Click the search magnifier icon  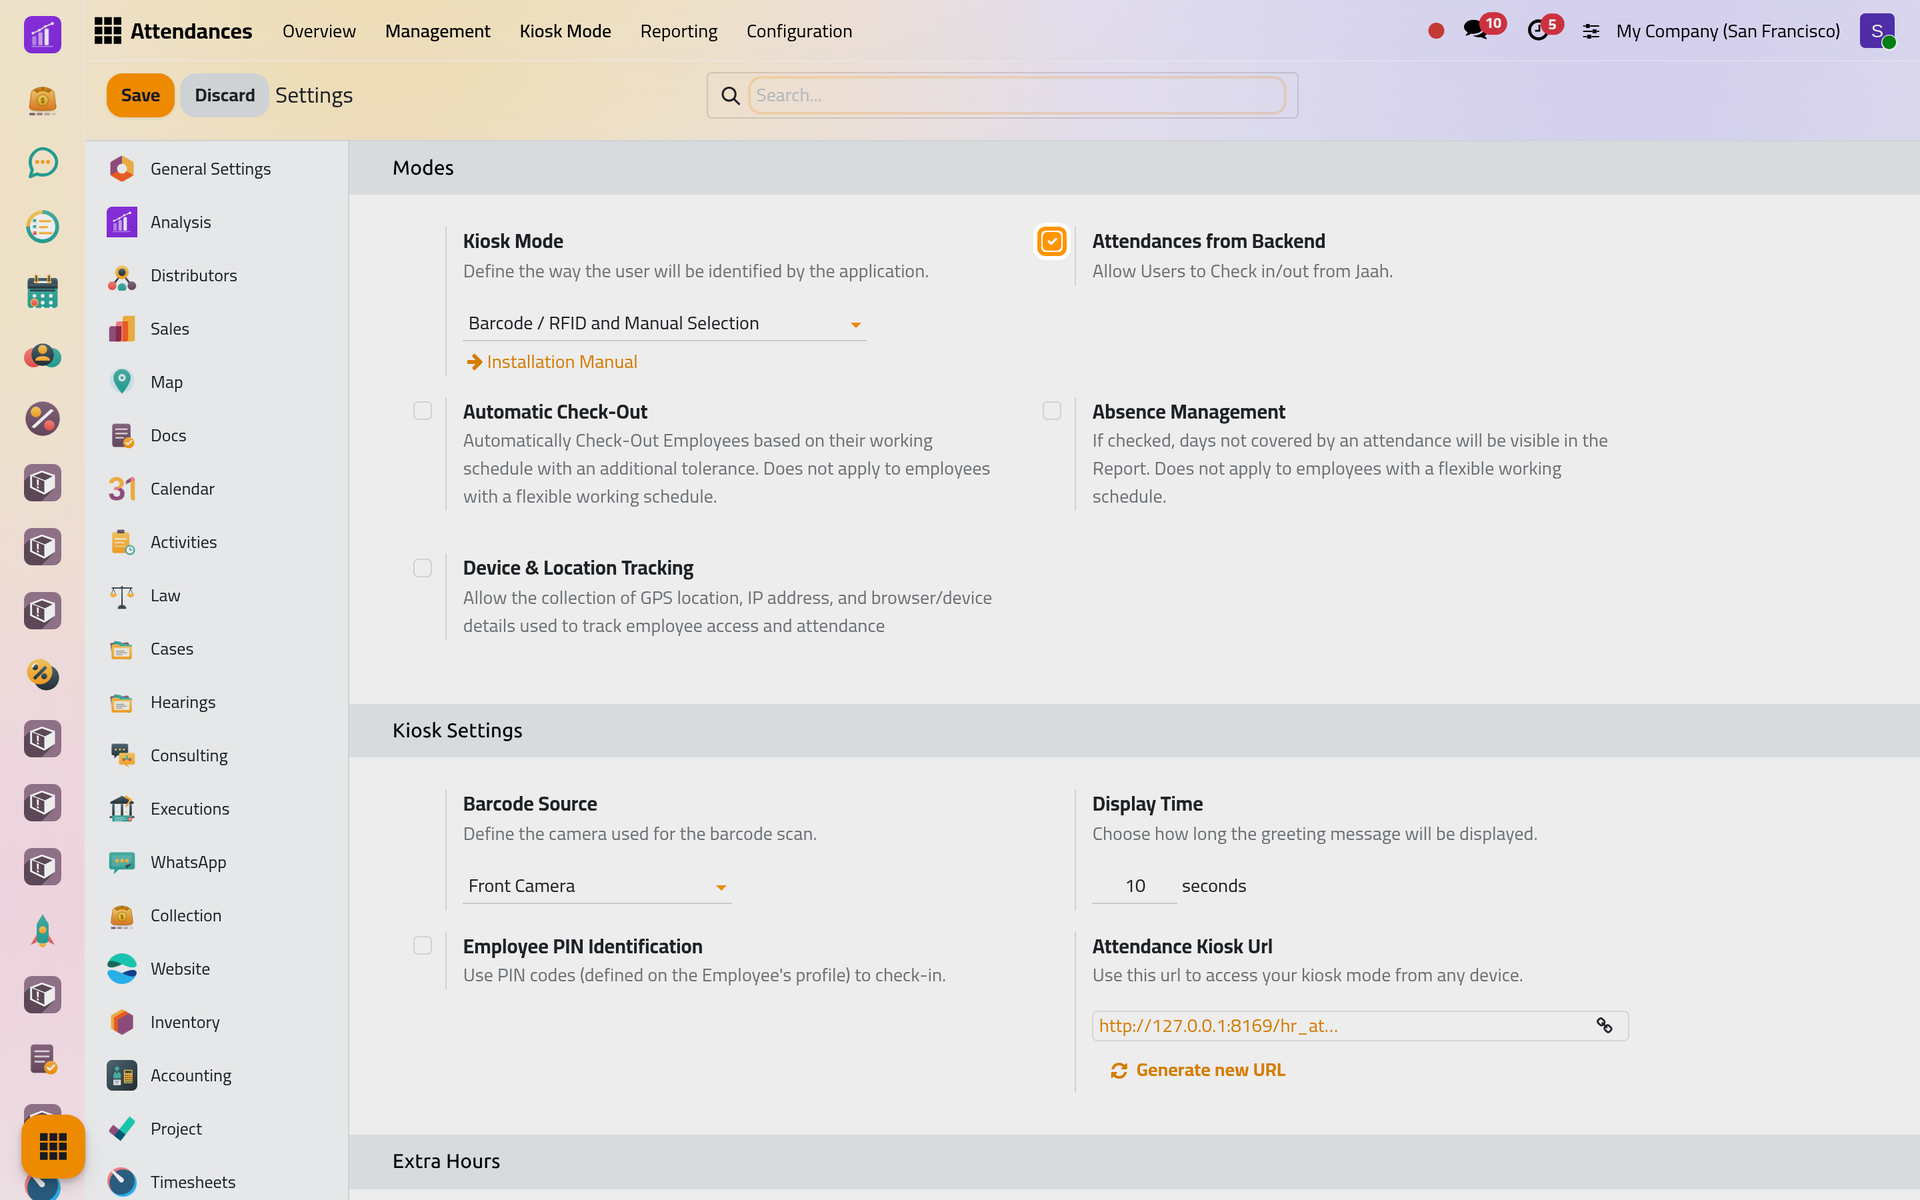731,96
